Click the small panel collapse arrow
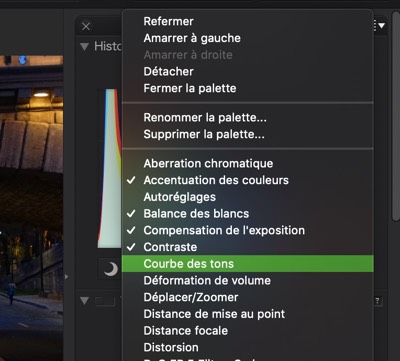Image resolution: width=400 pixels, height=361 pixels. 67,277
